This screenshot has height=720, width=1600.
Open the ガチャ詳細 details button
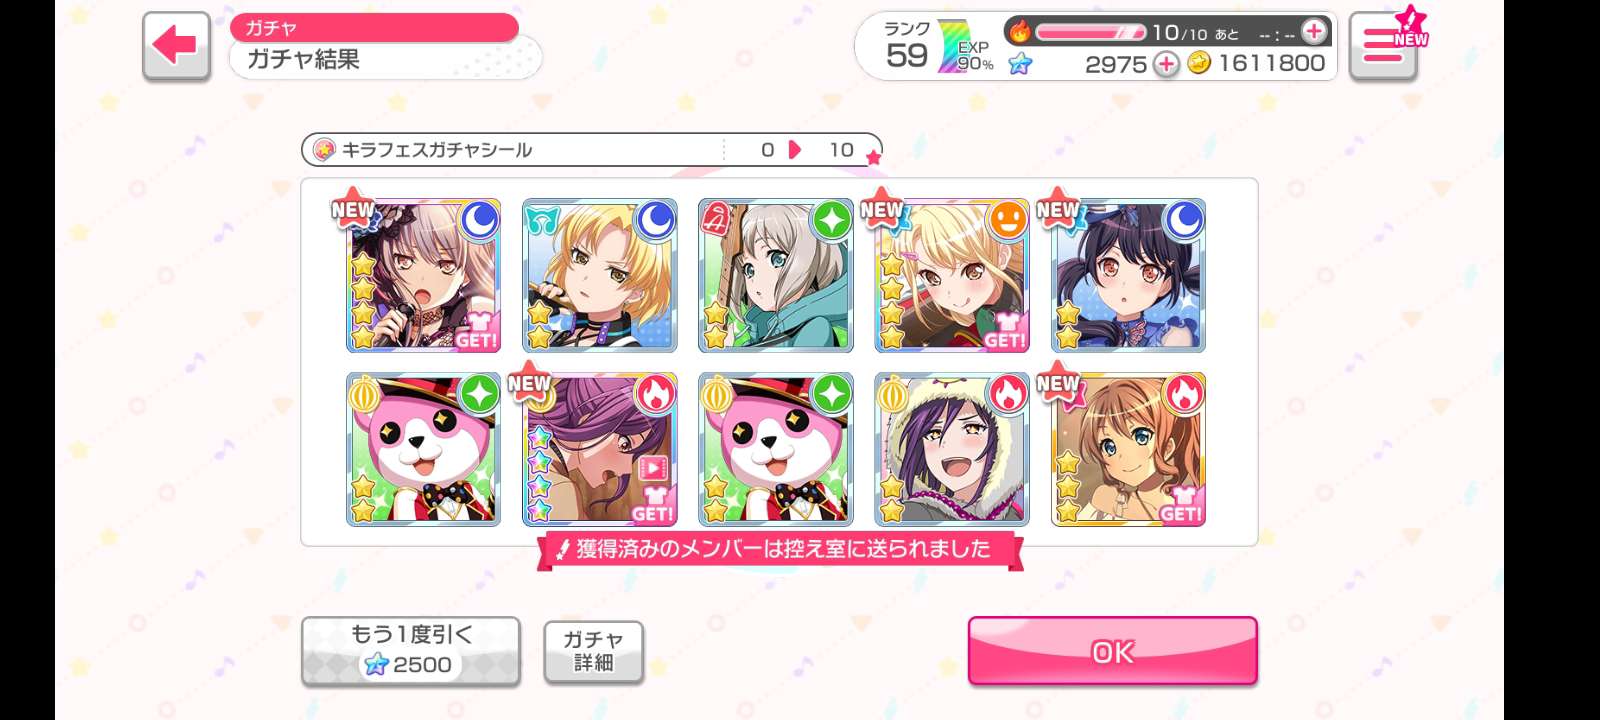tap(593, 651)
